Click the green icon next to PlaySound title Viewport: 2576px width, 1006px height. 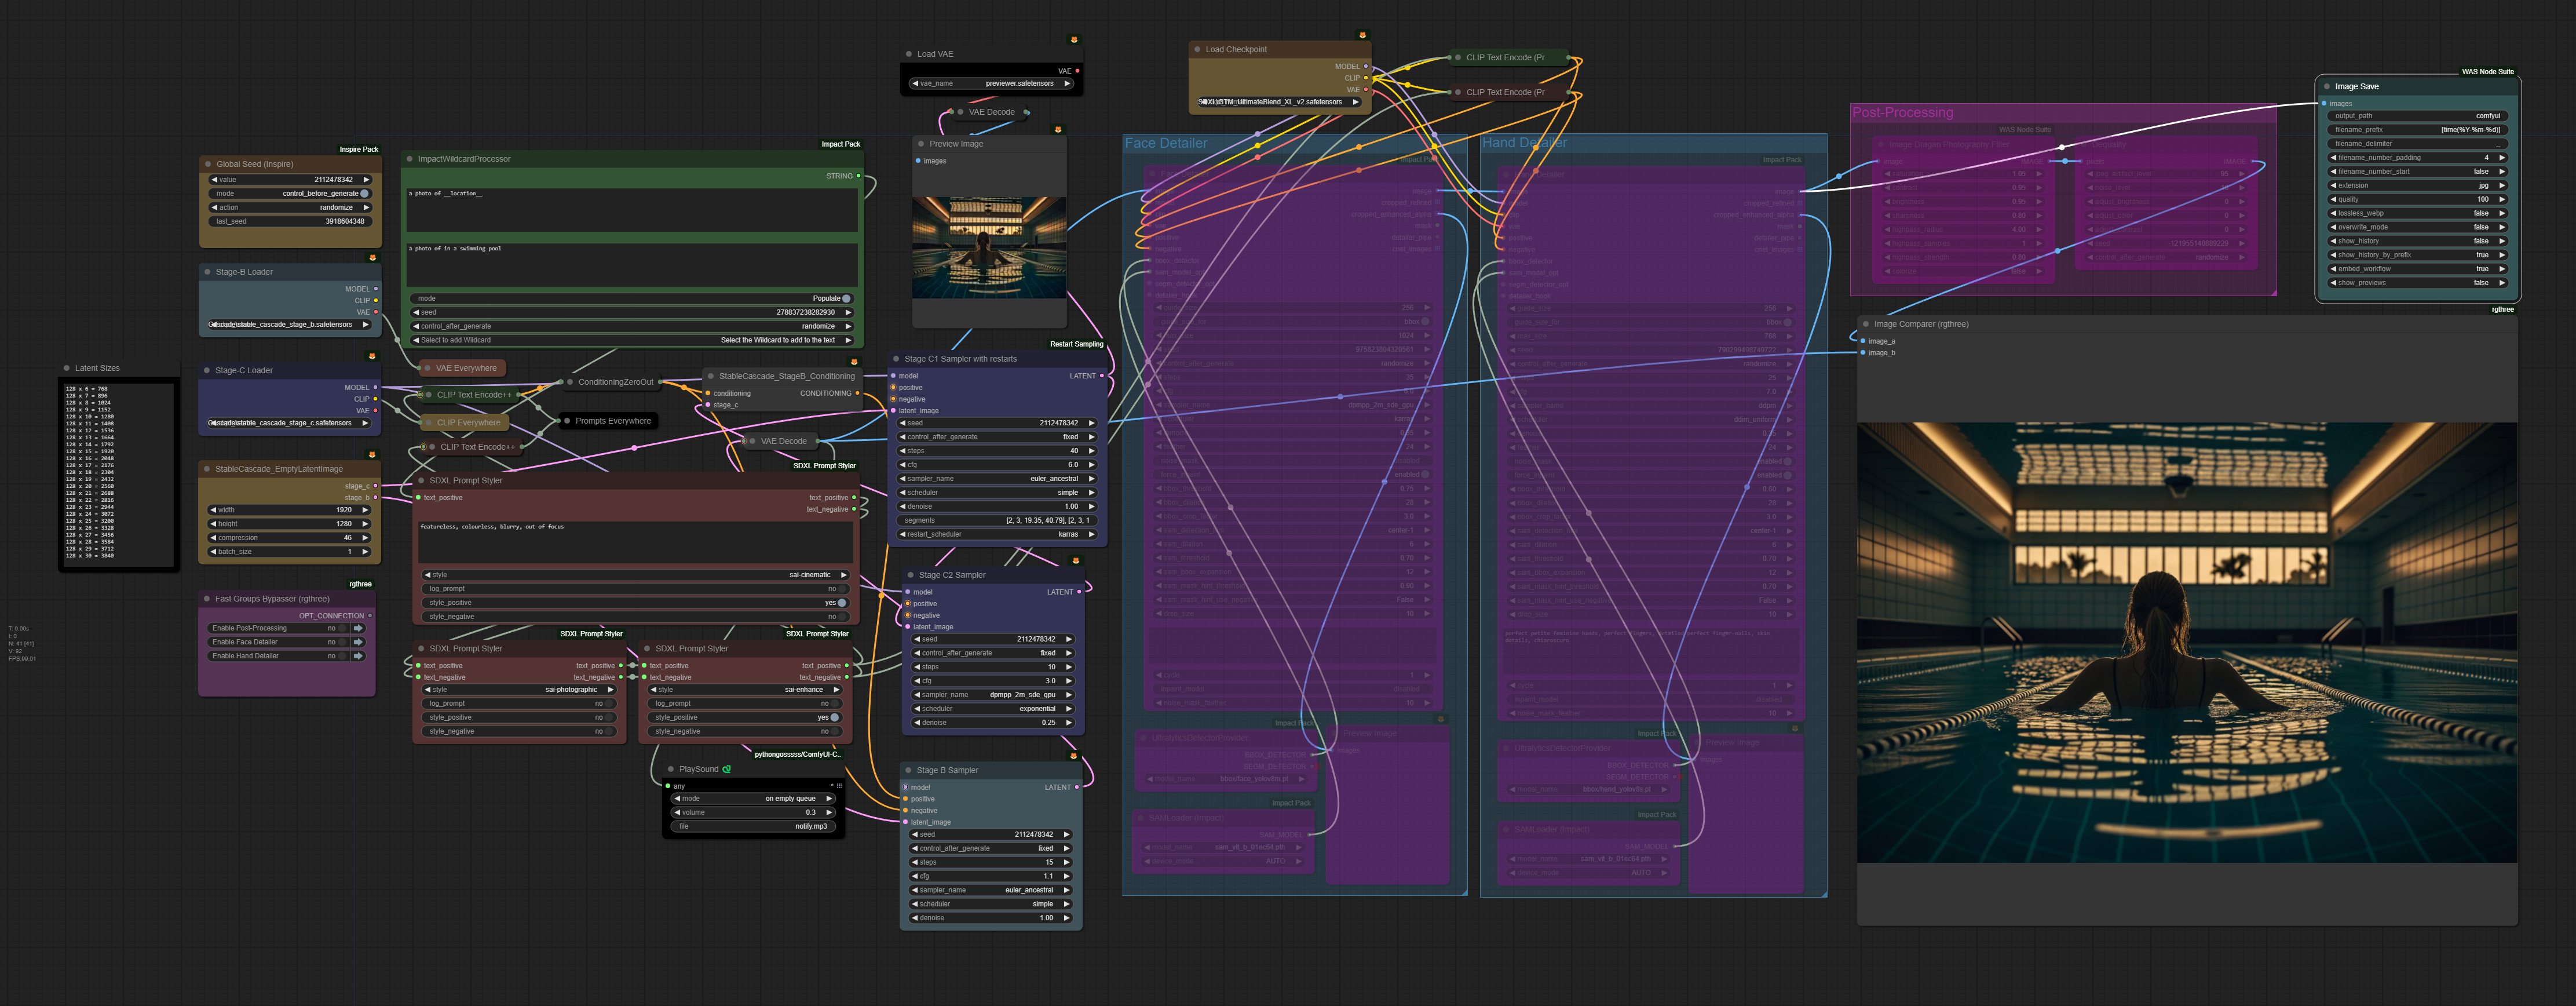point(727,769)
